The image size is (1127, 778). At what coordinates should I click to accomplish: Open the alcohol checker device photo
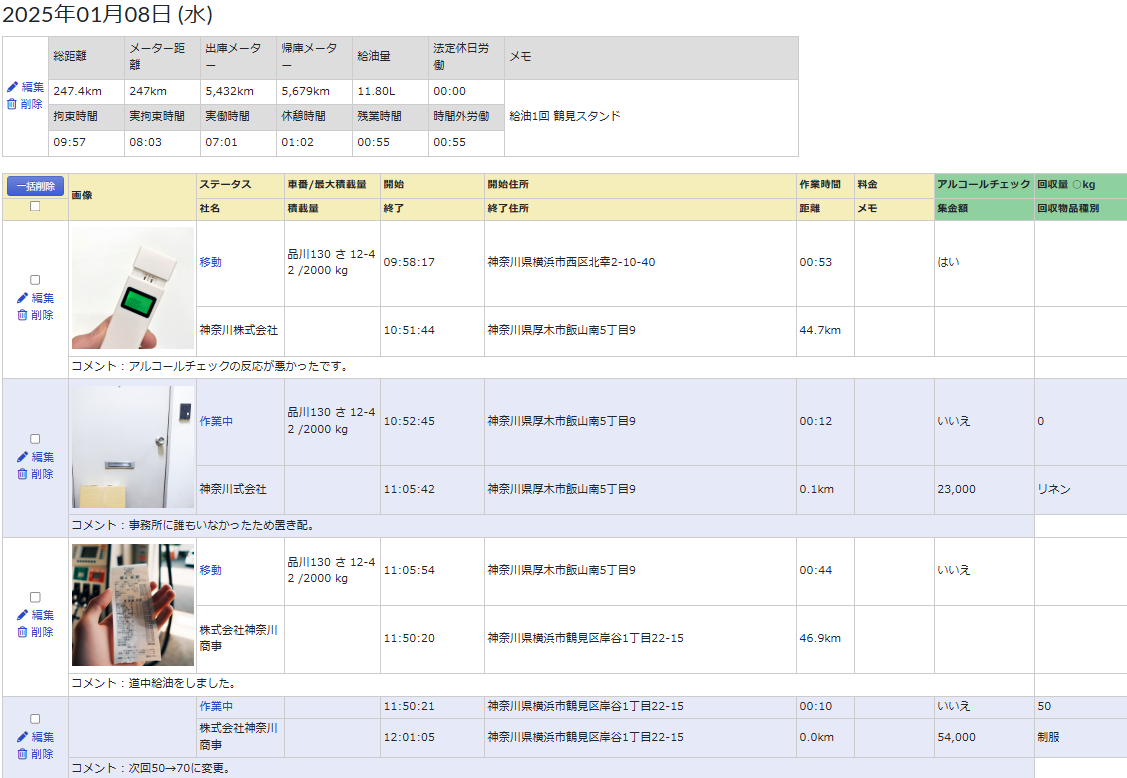[x=133, y=288]
